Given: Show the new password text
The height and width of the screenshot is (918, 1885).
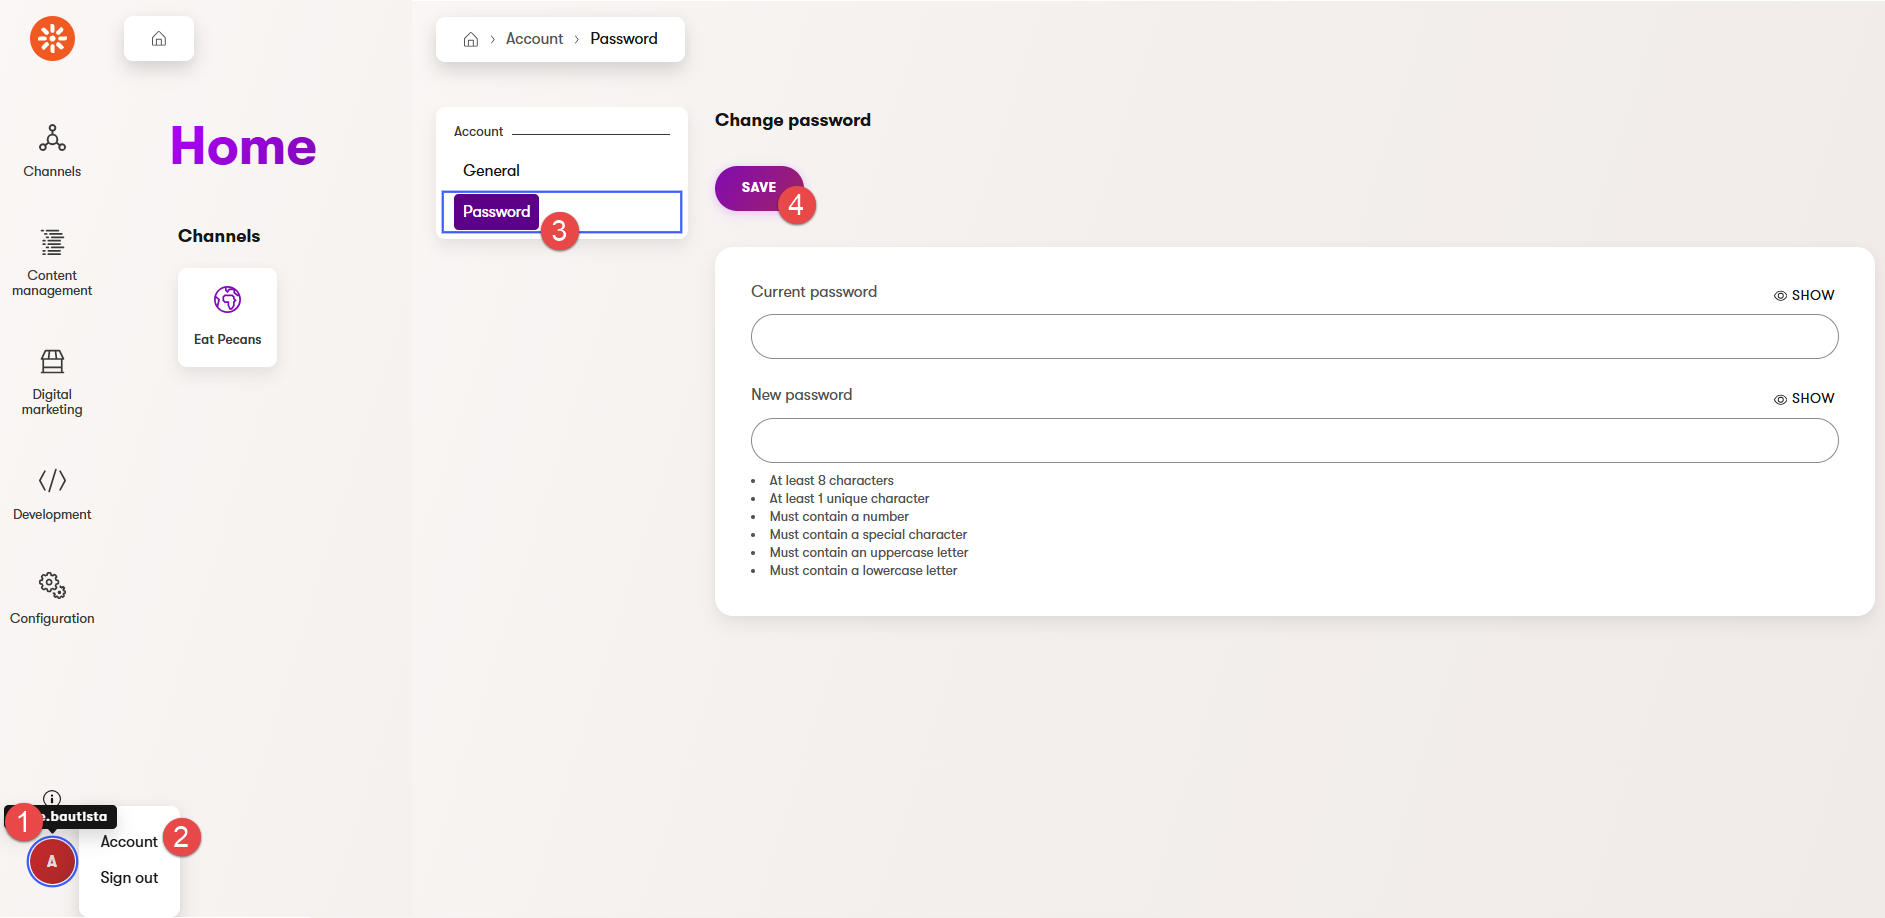Looking at the screenshot, I should pyautogui.click(x=1804, y=398).
